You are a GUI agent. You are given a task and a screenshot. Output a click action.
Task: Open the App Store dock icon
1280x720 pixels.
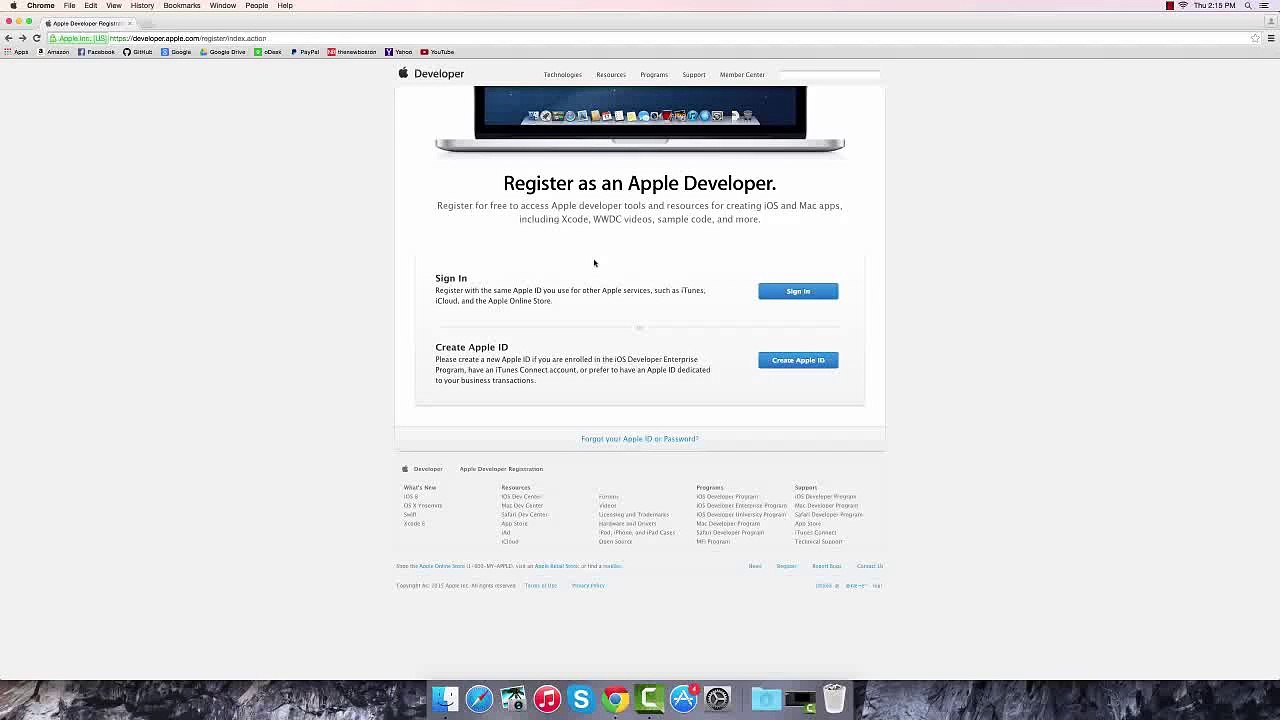click(683, 698)
